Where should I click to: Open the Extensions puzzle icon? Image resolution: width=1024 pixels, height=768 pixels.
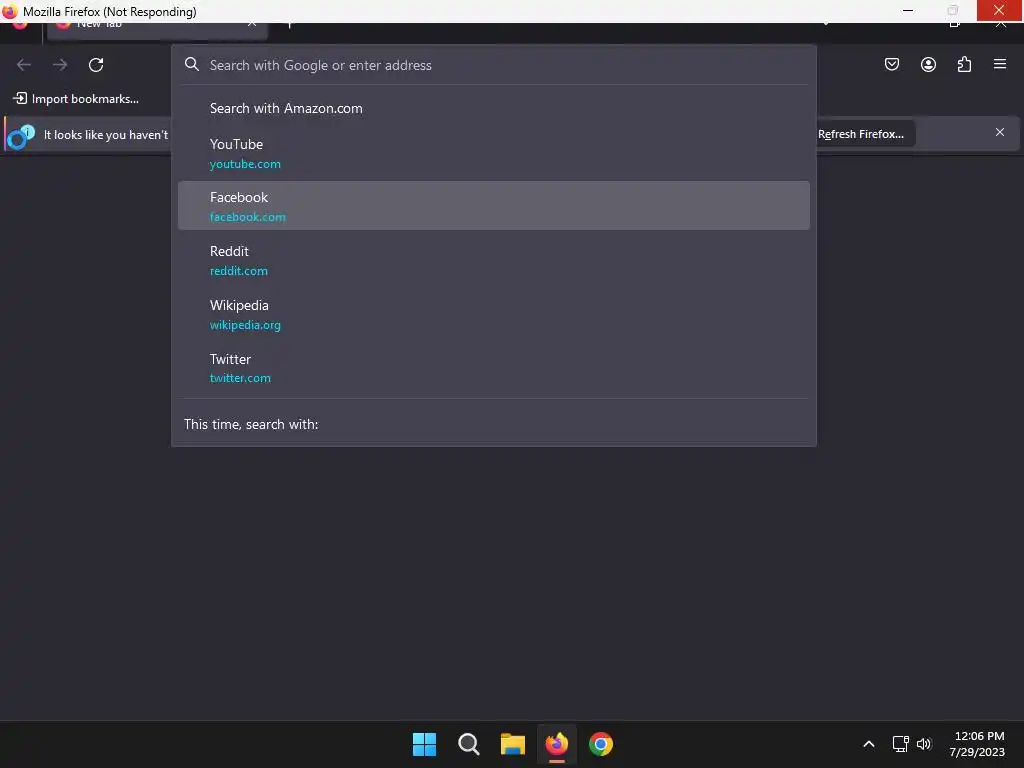point(964,64)
